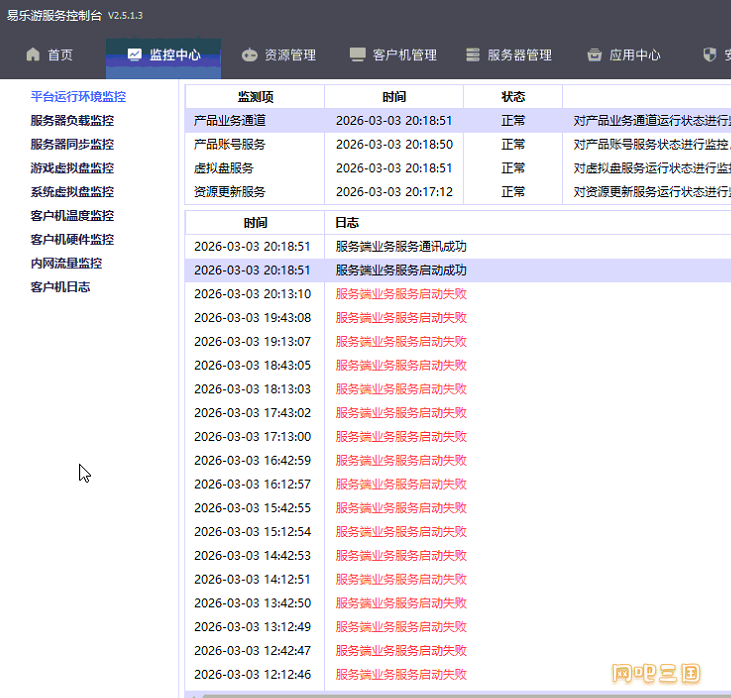Select failed log at 20:13:10

458,294
